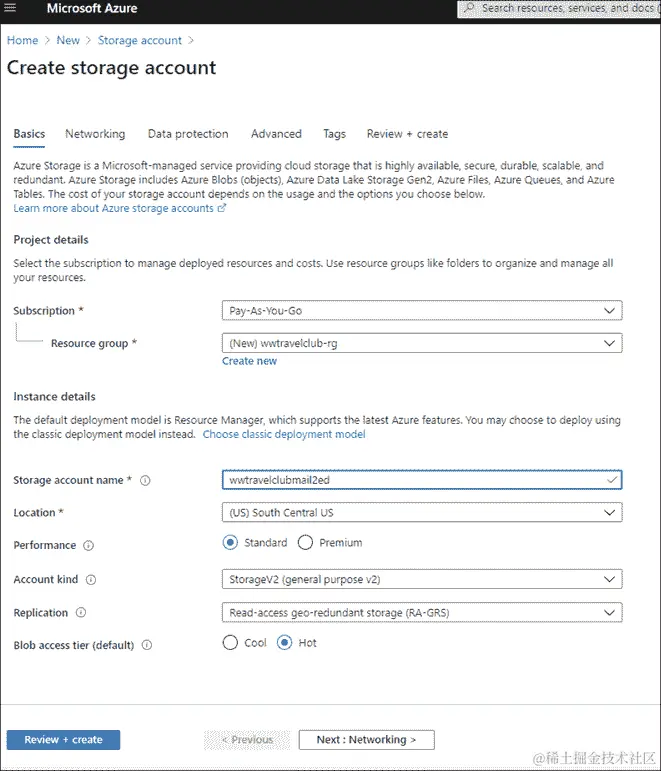This screenshot has height=771, width=661.
Task: Go to New breadcrumb
Action: (x=68, y=40)
